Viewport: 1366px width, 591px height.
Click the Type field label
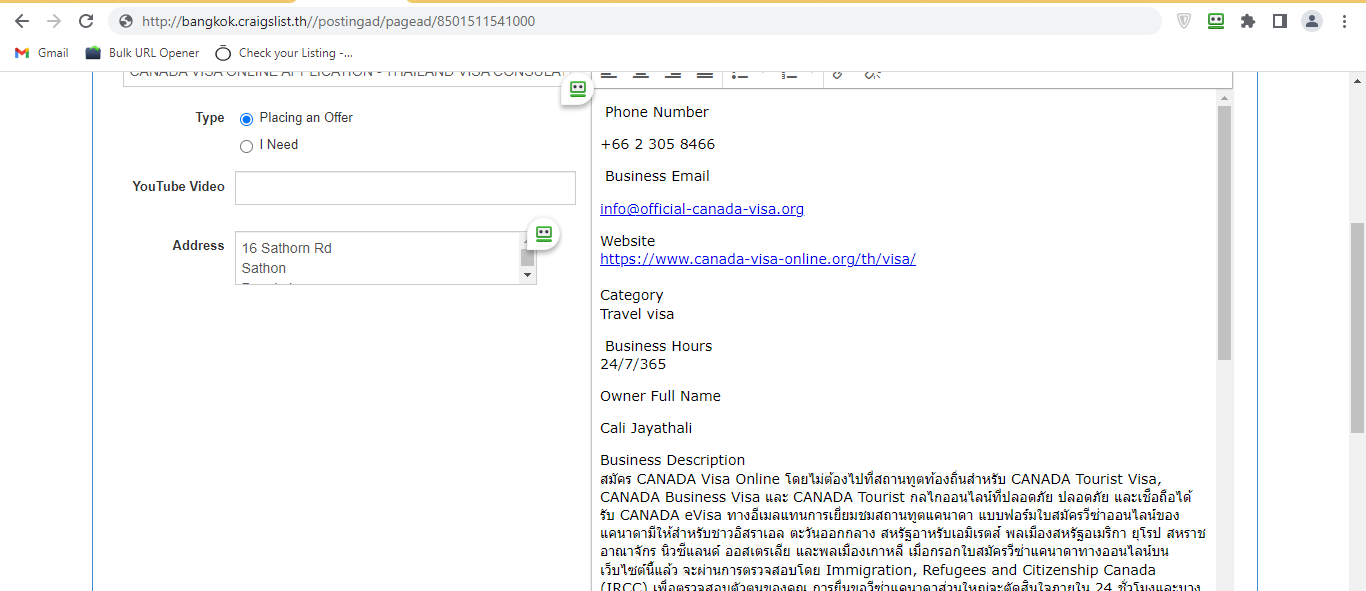point(210,118)
